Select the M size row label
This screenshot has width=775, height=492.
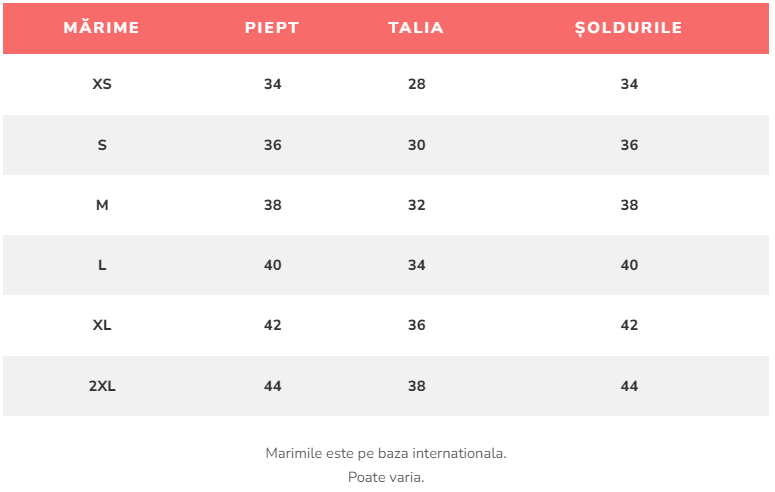pyautogui.click(x=102, y=205)
